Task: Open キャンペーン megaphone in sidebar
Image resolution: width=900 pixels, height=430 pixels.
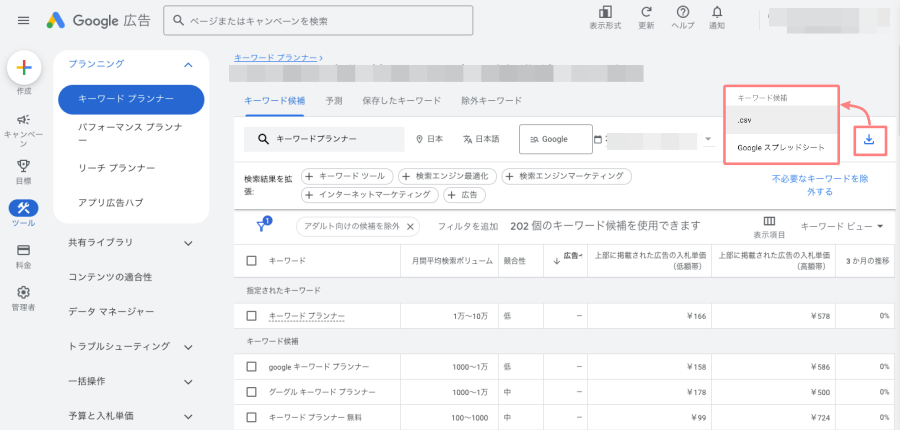Action: [x=24, y=119]
